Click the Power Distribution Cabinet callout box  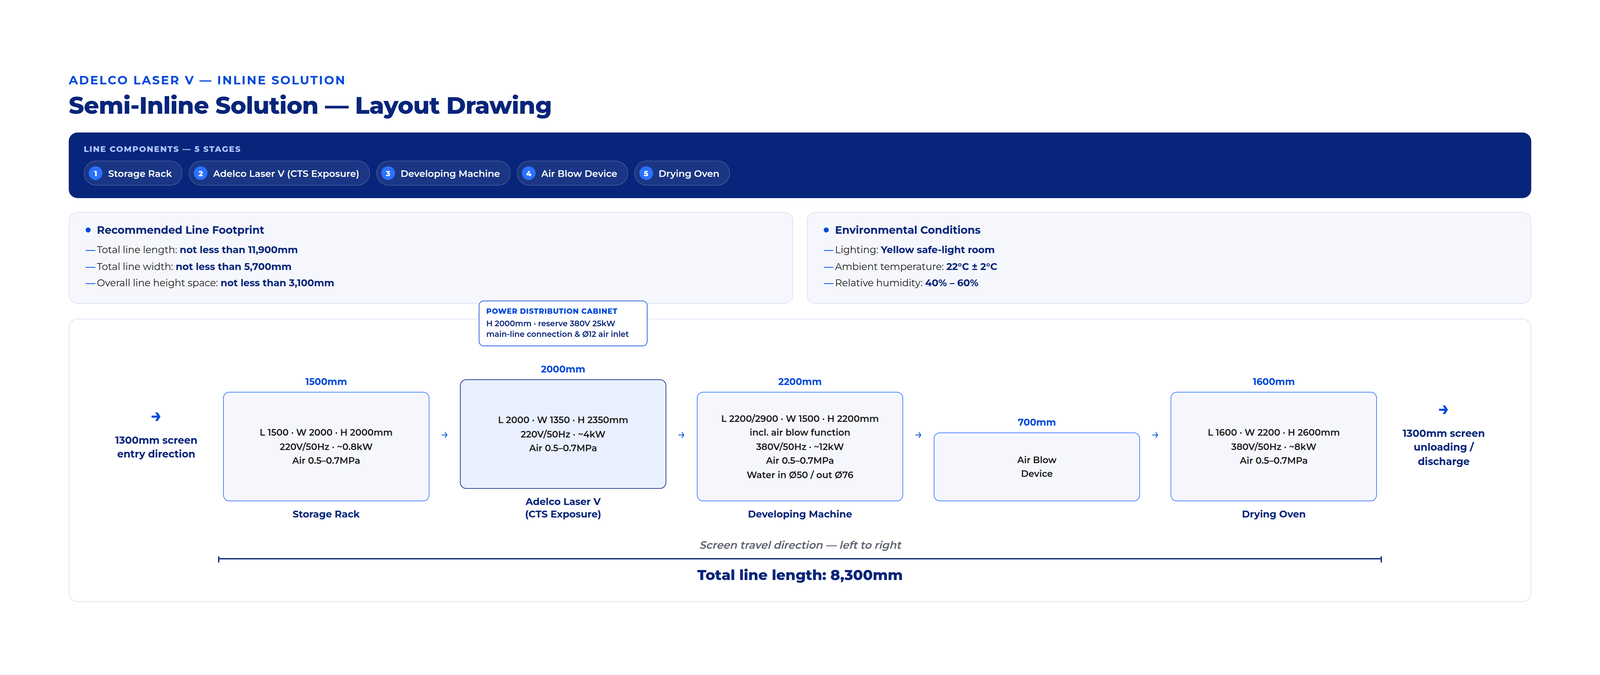[563, 323]
